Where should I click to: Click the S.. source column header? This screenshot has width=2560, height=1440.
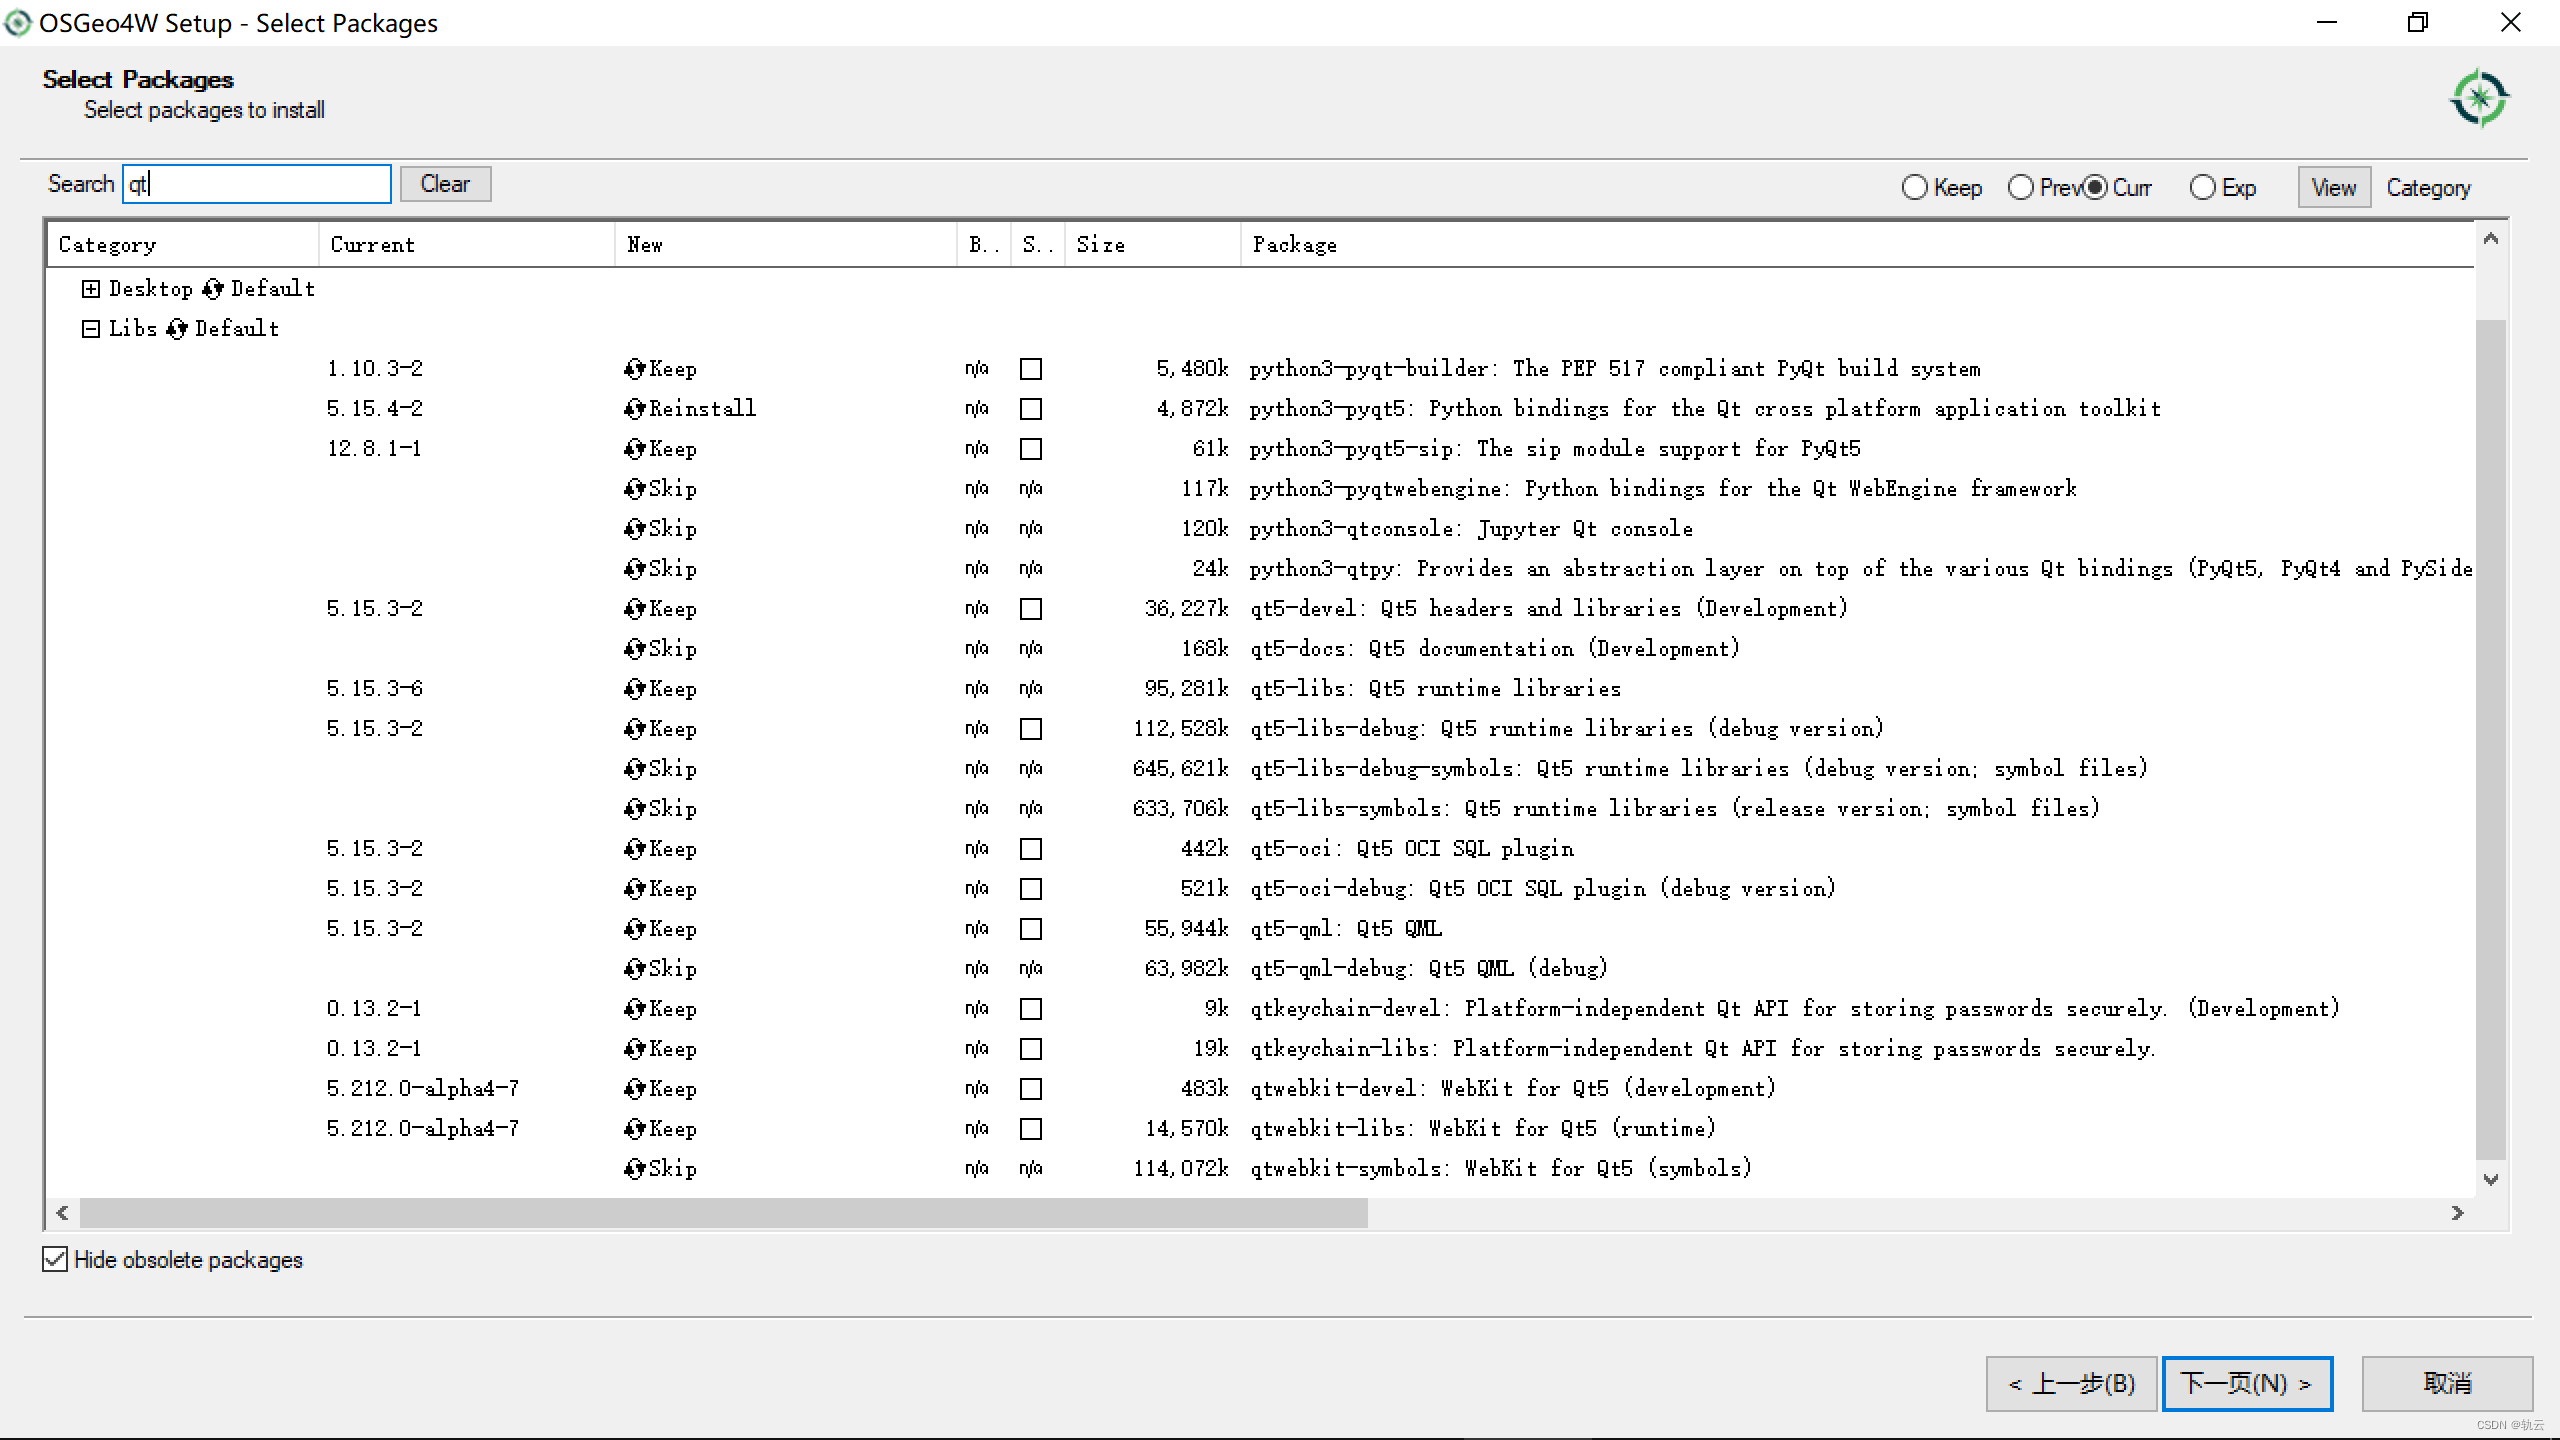(x=1038, y=245)
